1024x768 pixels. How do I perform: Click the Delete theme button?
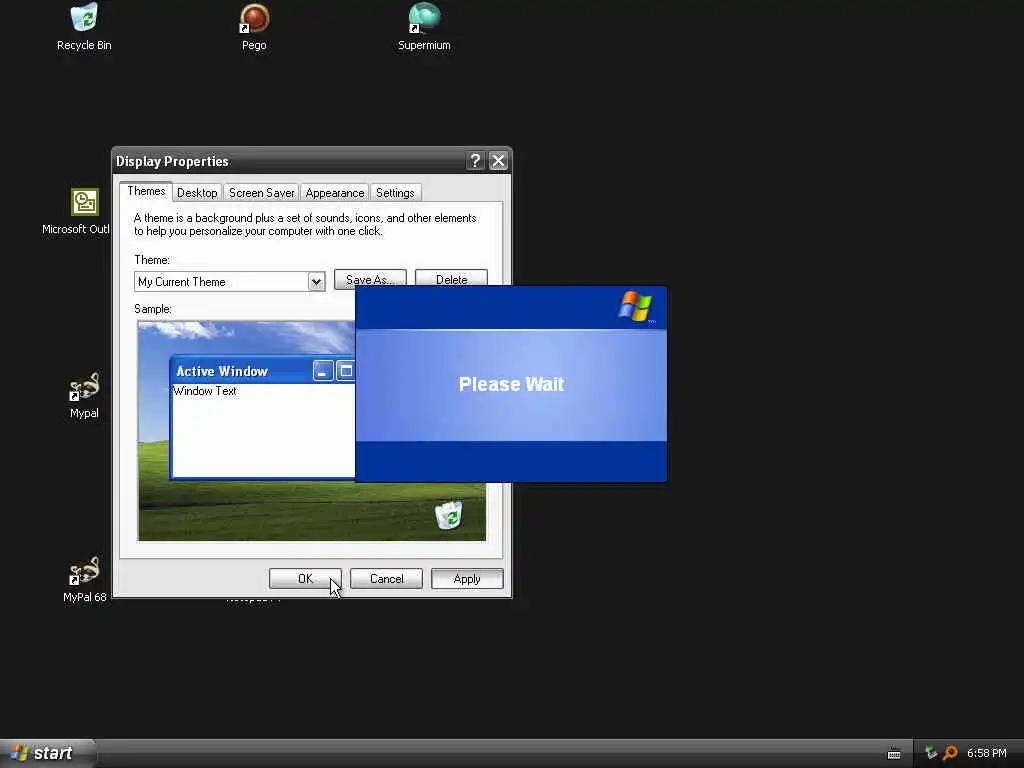point(451,278)
